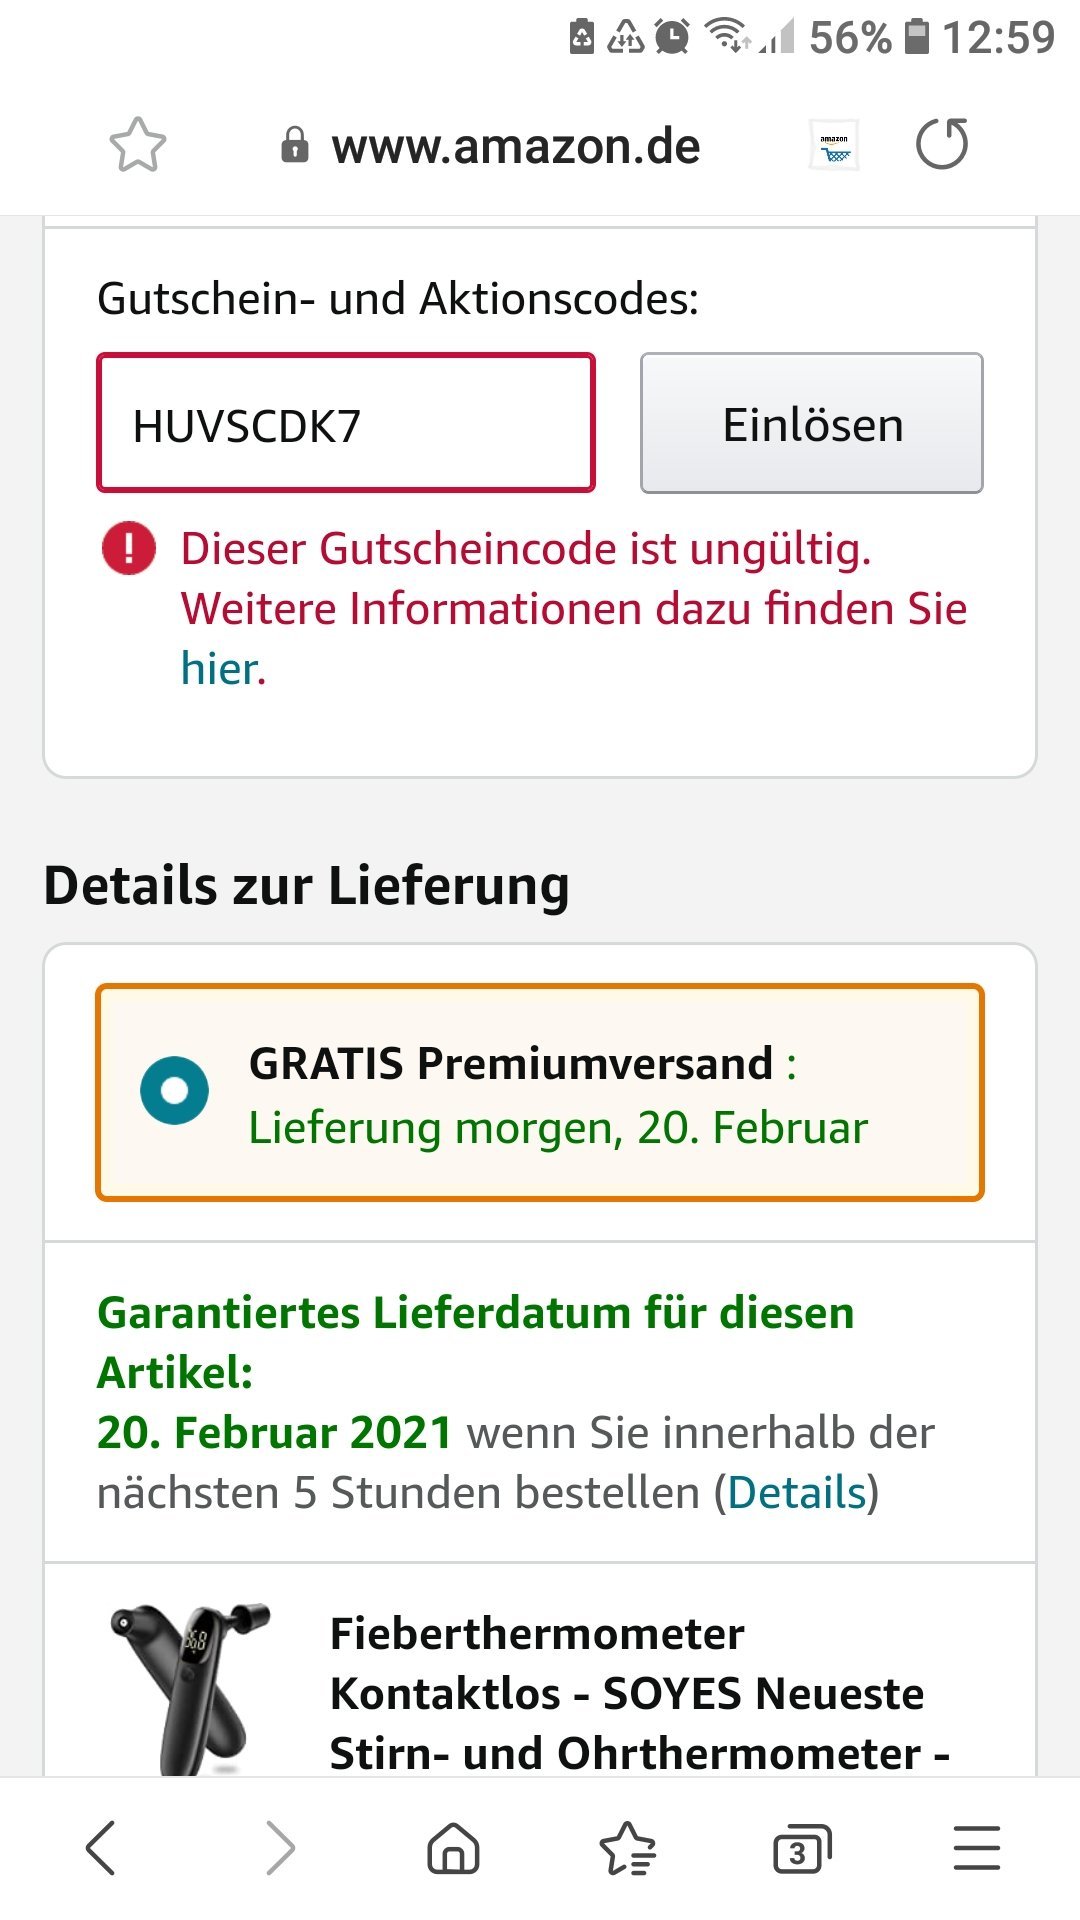Reload the Amazon page
The width and height of the screenshot is (1080, 1920).
[942, 145]
